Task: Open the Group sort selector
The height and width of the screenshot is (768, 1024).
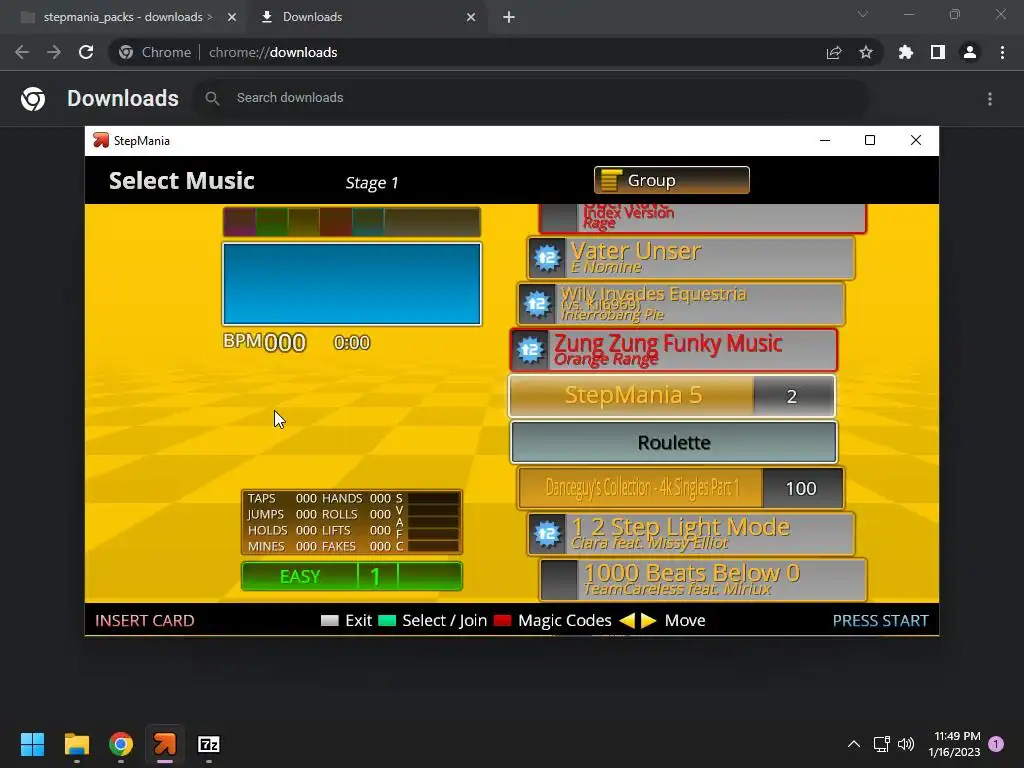Action: [671, 180]
